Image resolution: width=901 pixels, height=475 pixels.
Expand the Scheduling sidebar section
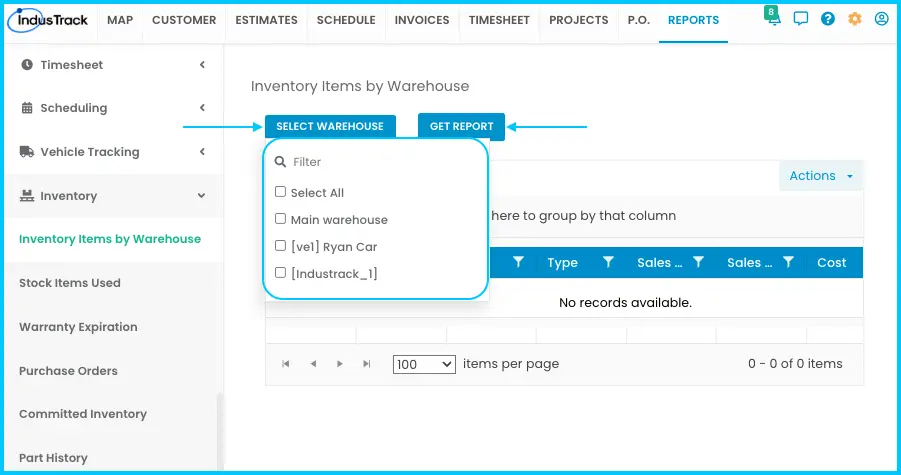click(114, 108)
